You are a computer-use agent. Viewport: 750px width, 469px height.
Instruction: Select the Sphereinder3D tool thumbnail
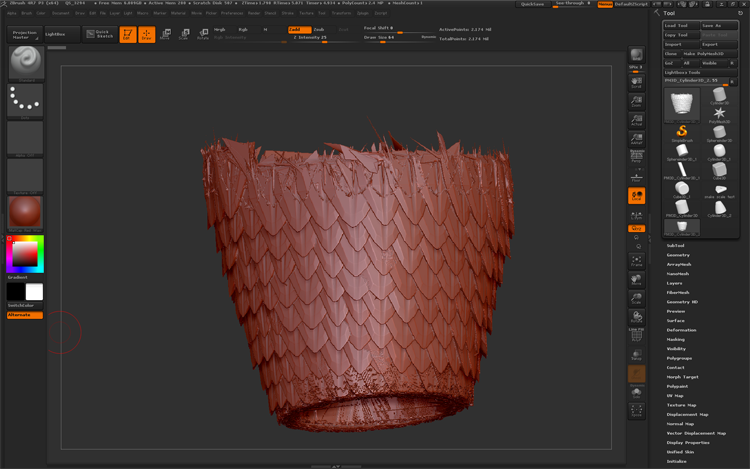(719, 133)
